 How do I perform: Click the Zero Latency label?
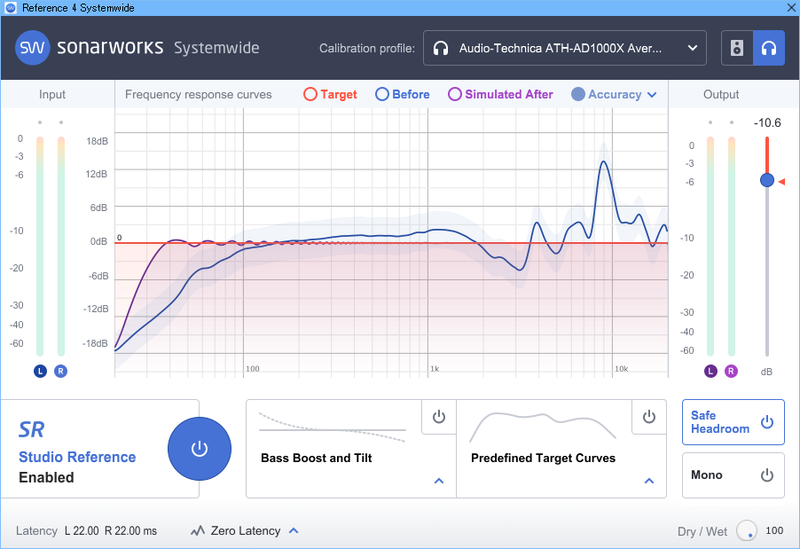[245, 531]
